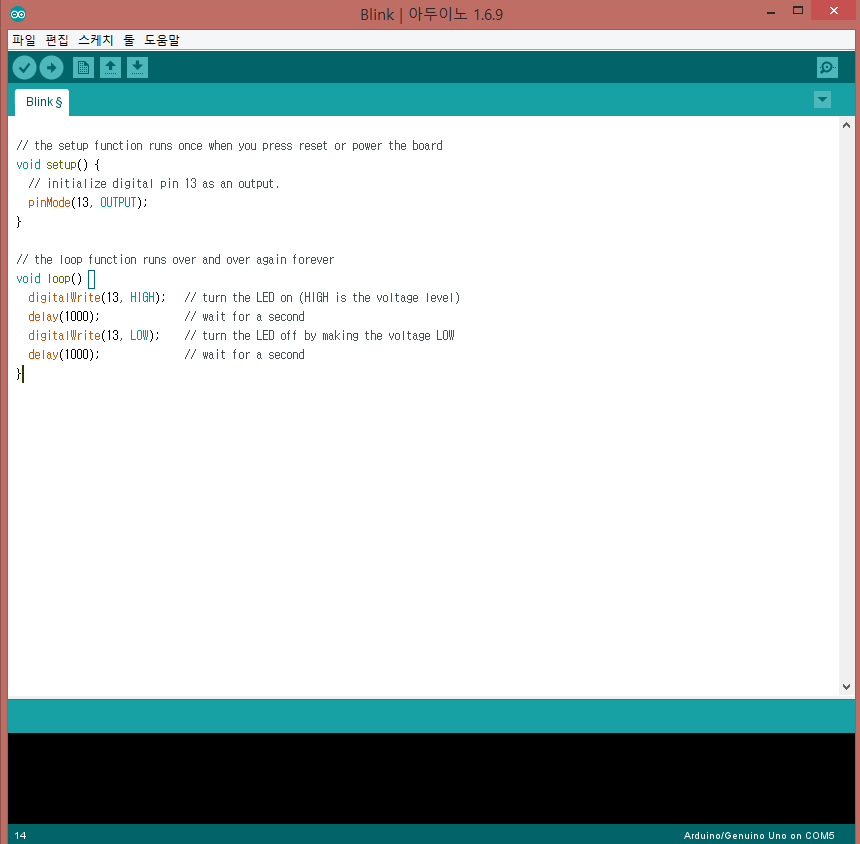860x844 pixels.
Task: Click 'digitalWrite(13, HIGH);' code
Action: (x=97, y=297)
